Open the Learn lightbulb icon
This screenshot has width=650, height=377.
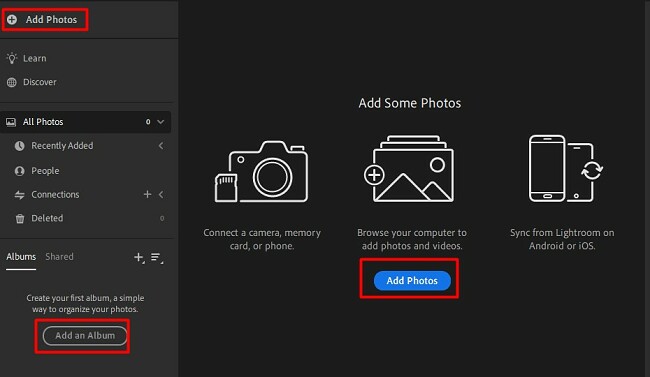pos(12,58)
